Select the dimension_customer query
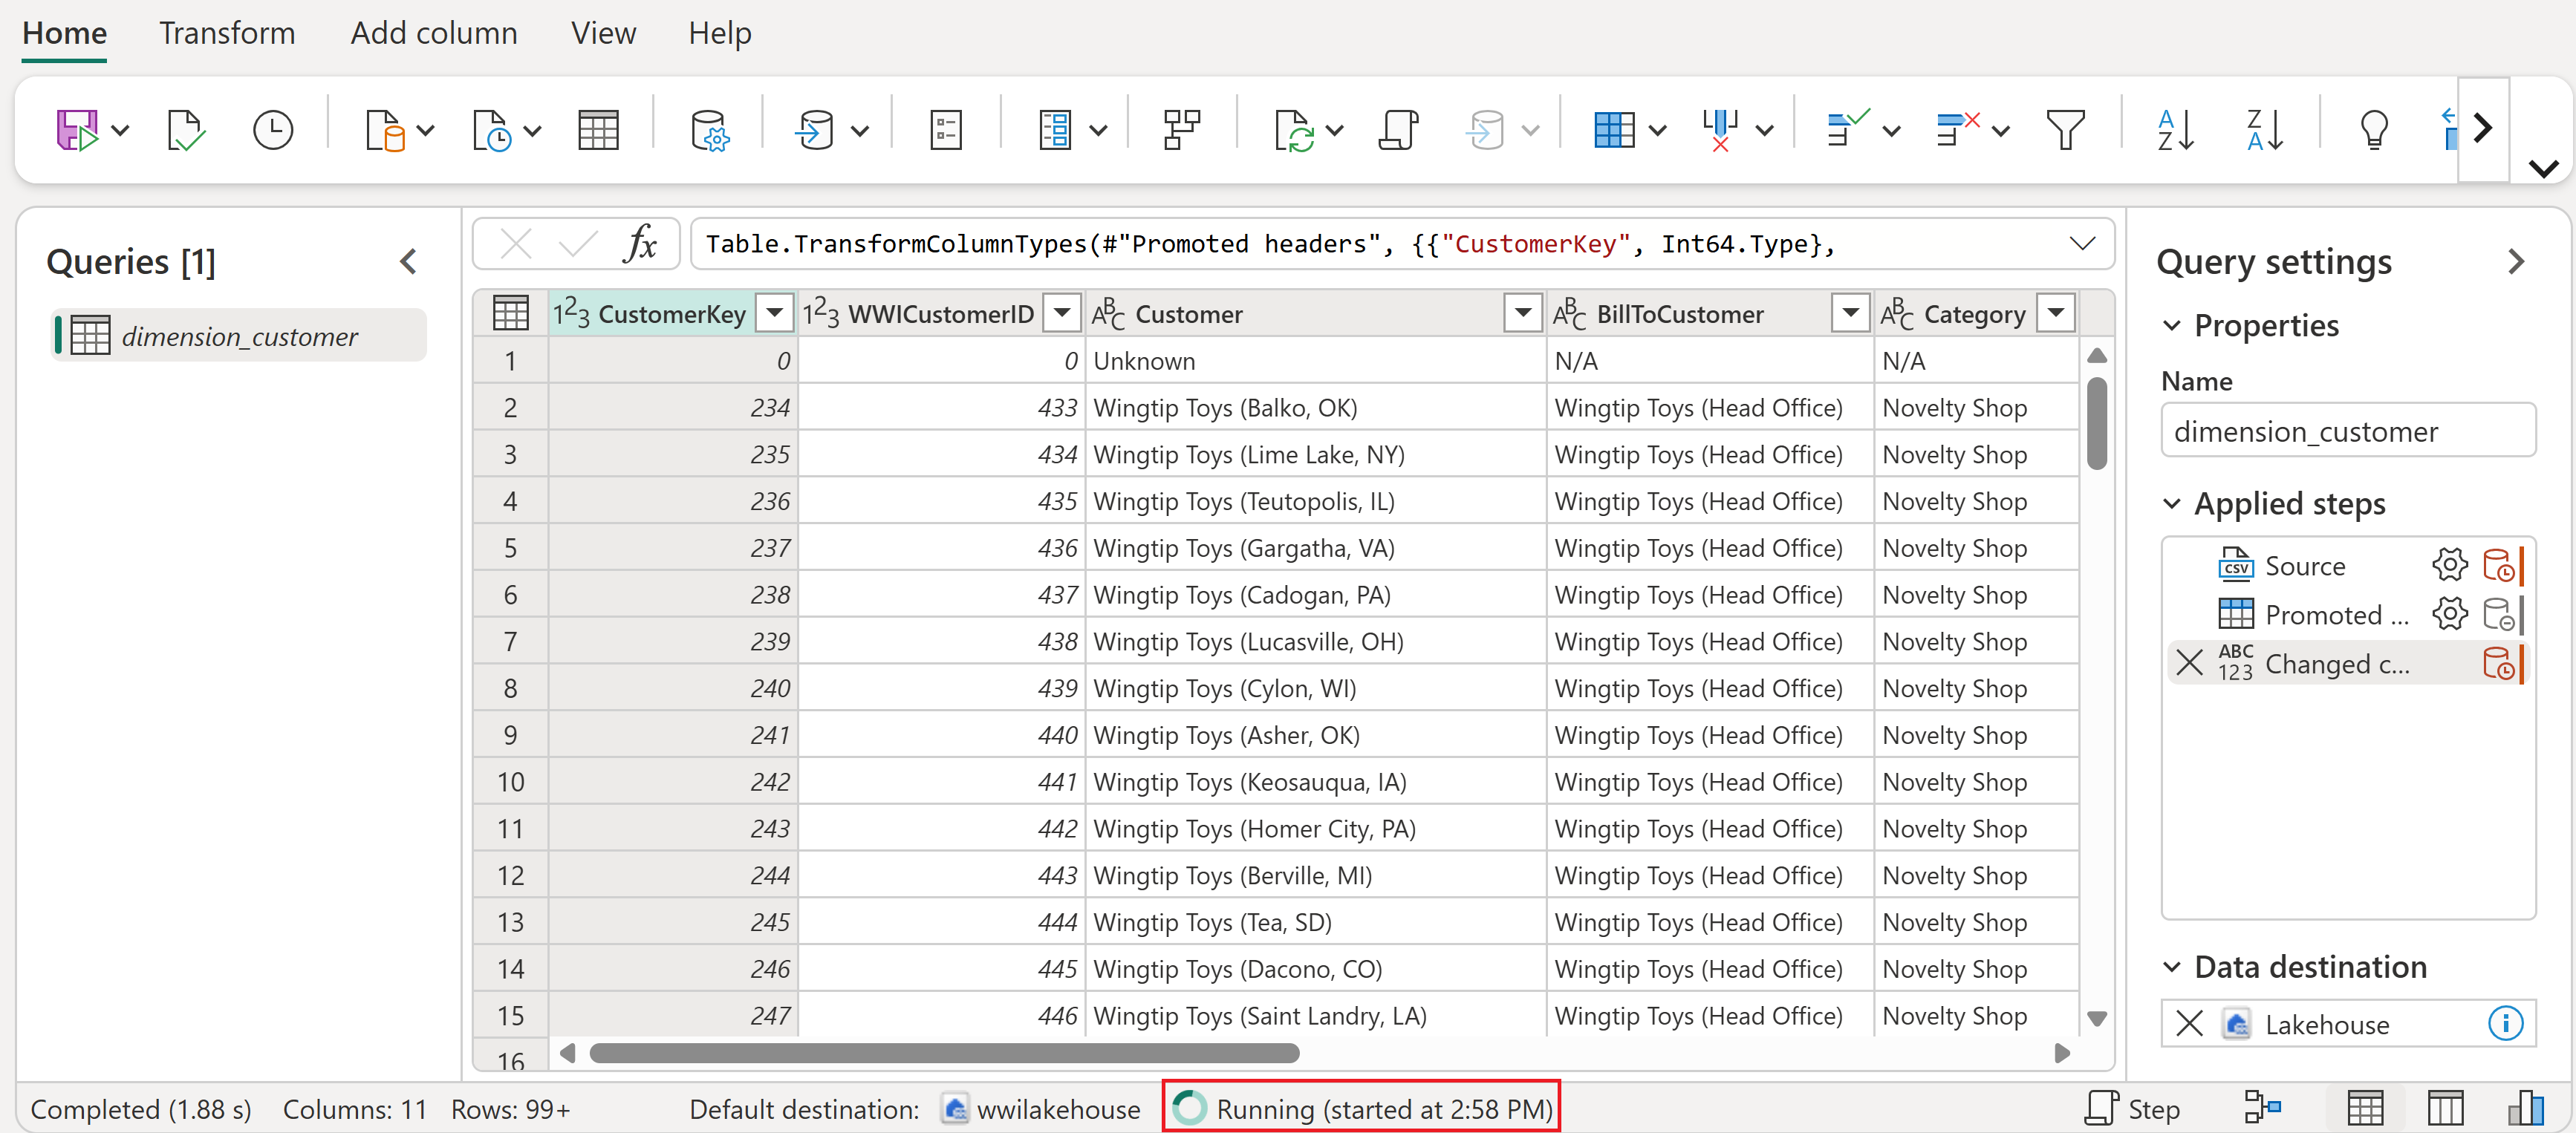Viewport: 2576px width, 1133px height. 239,336
